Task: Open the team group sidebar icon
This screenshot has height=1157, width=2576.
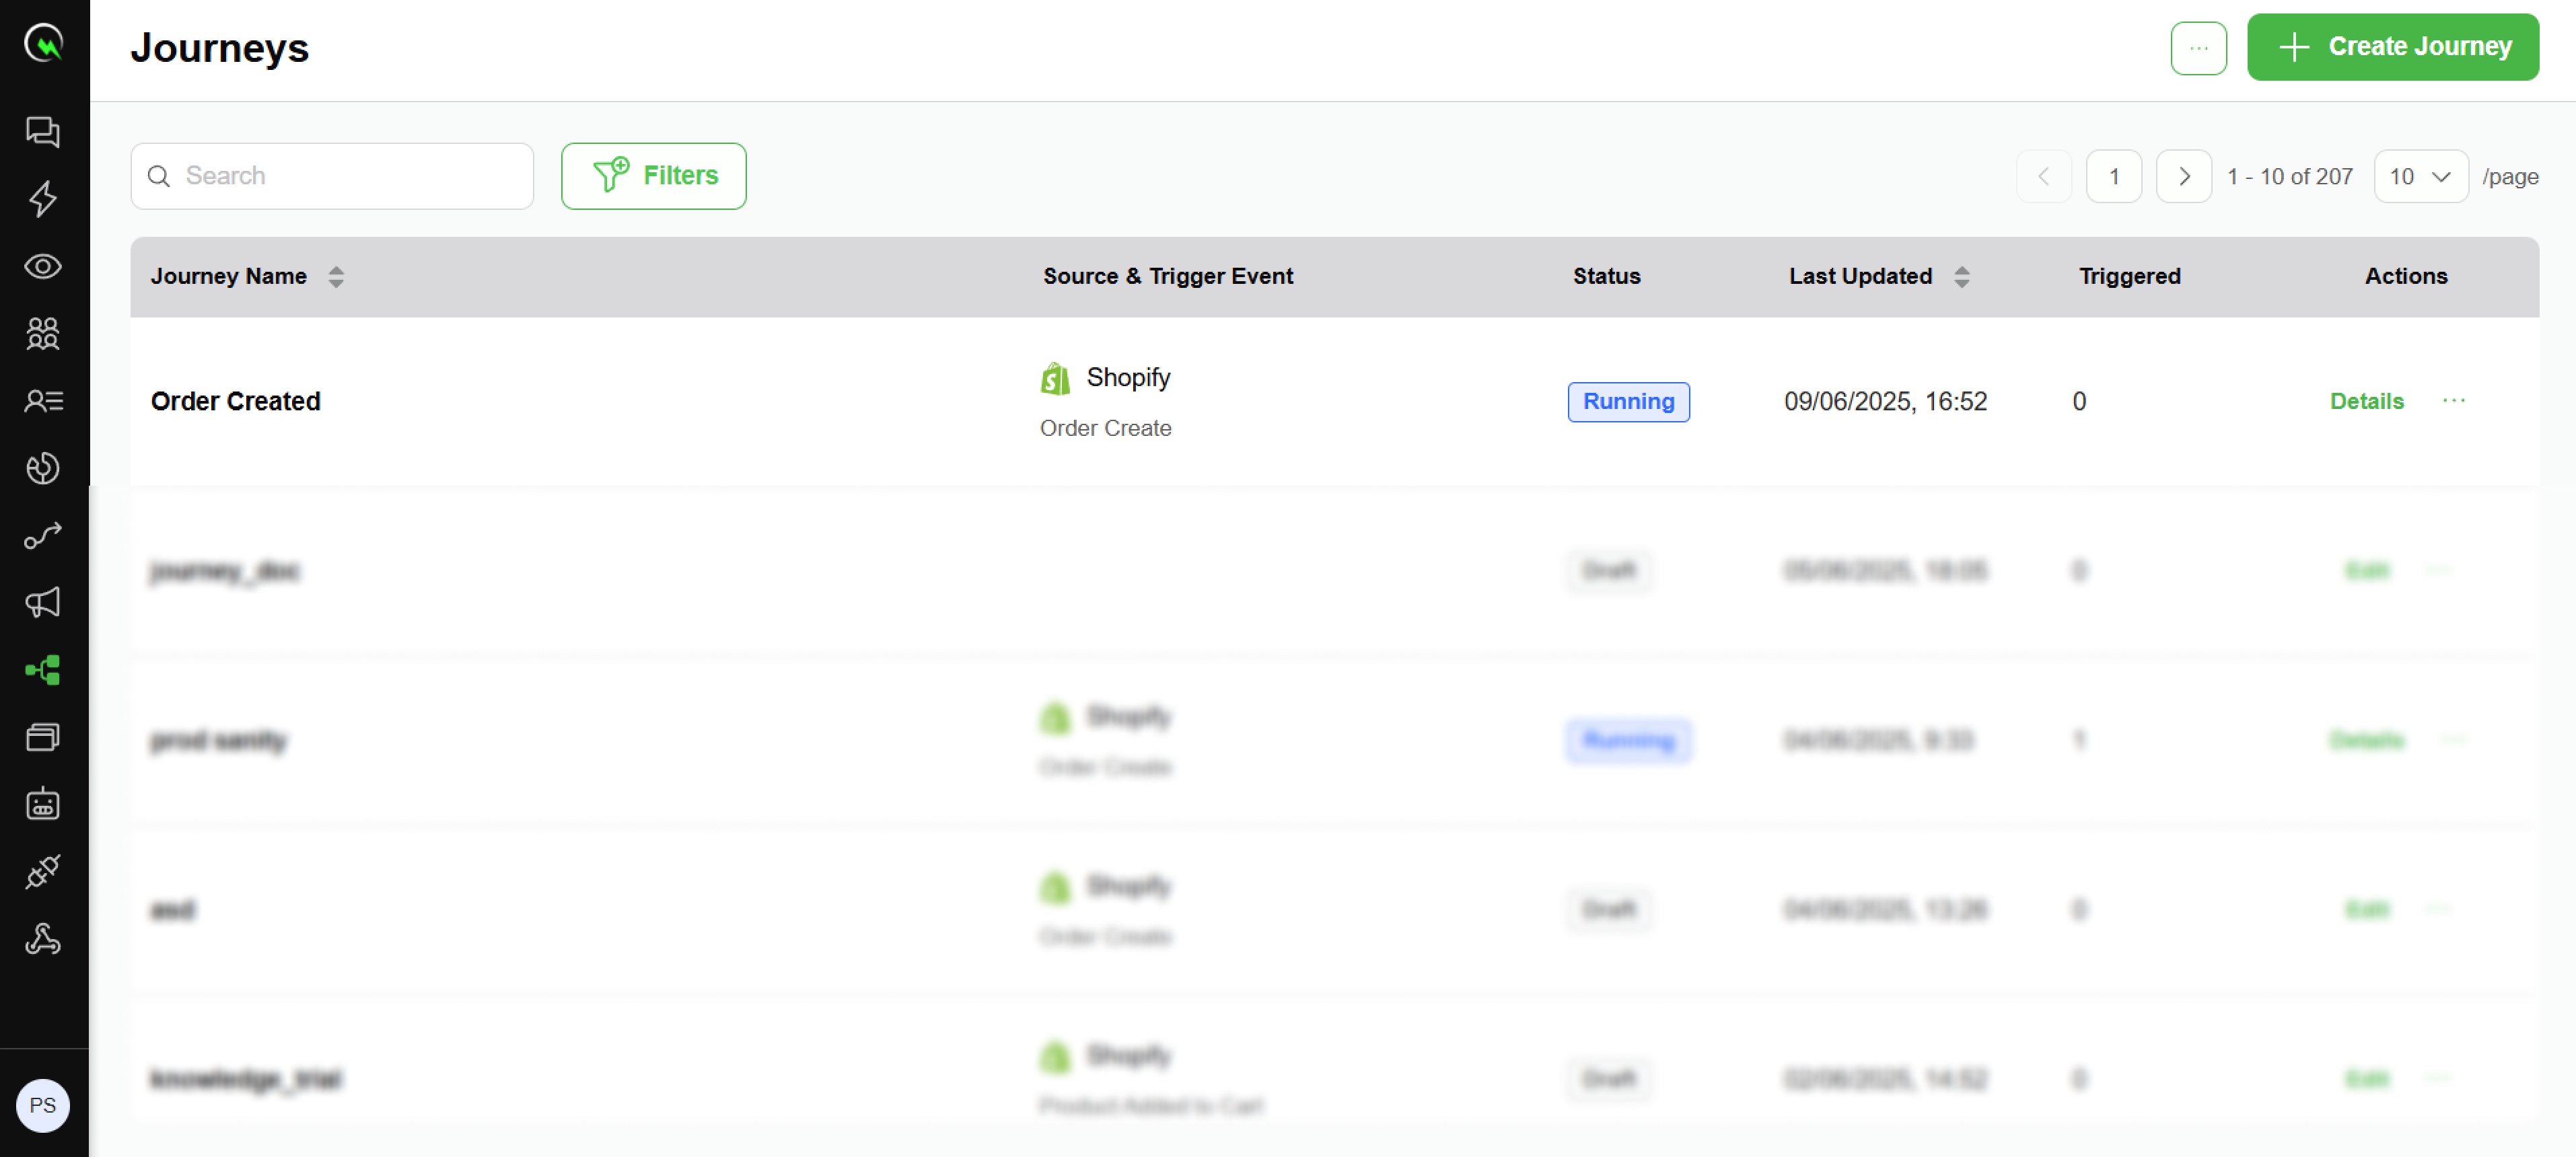Action: [43, 333]
